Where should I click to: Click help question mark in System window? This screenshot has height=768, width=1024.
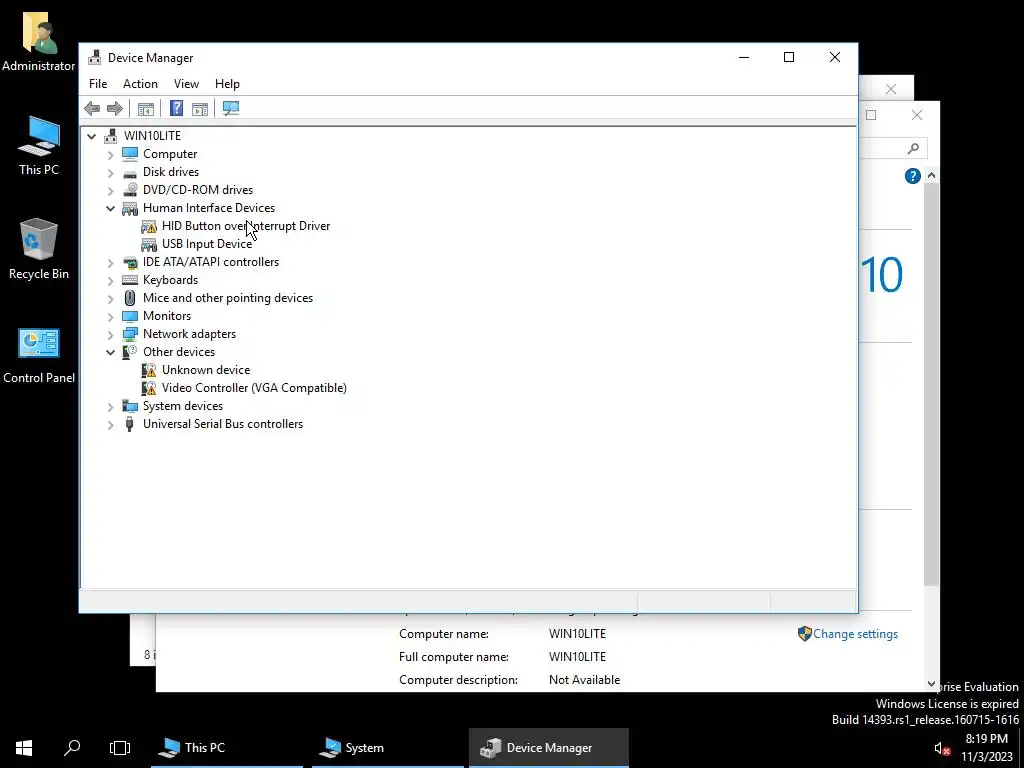tap(912, 176)
